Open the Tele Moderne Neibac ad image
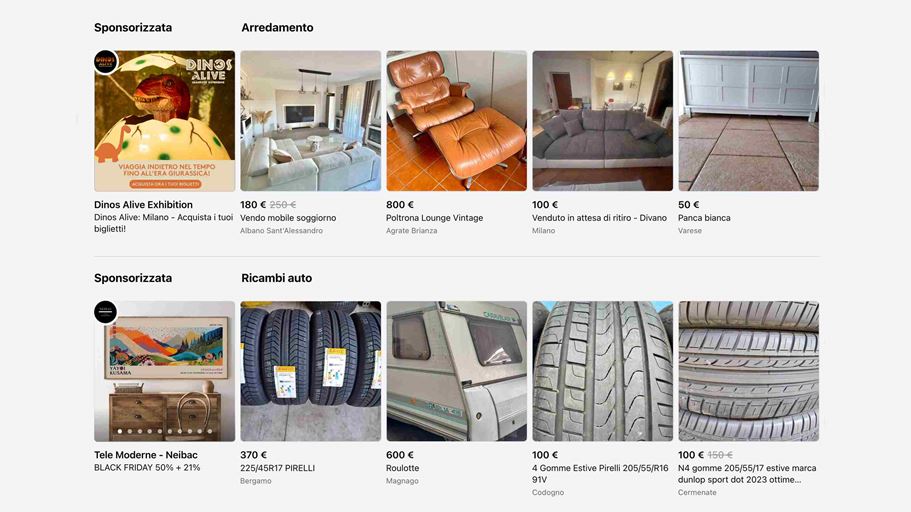The image size is (911, 512). (164, 371)
